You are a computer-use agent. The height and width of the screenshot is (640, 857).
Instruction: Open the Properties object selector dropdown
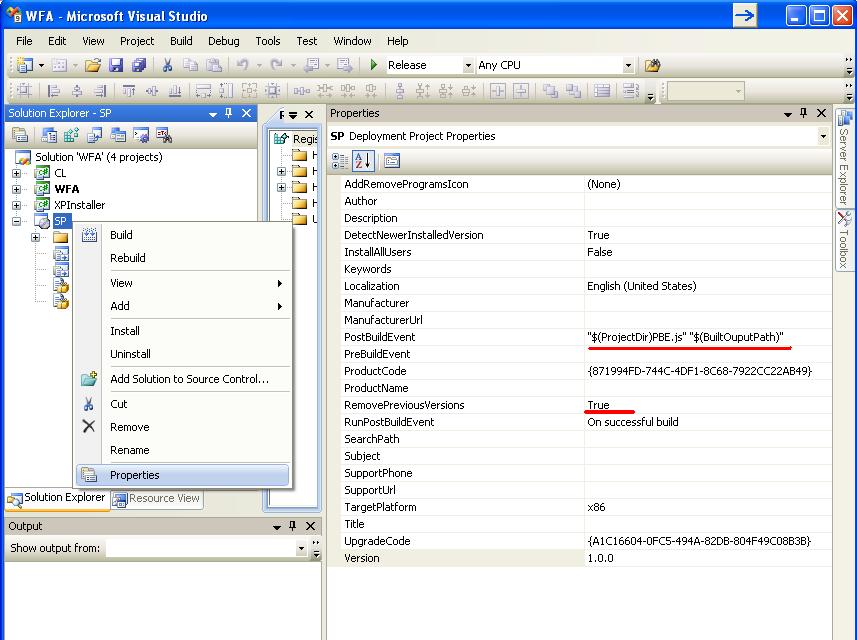(823, 136)
